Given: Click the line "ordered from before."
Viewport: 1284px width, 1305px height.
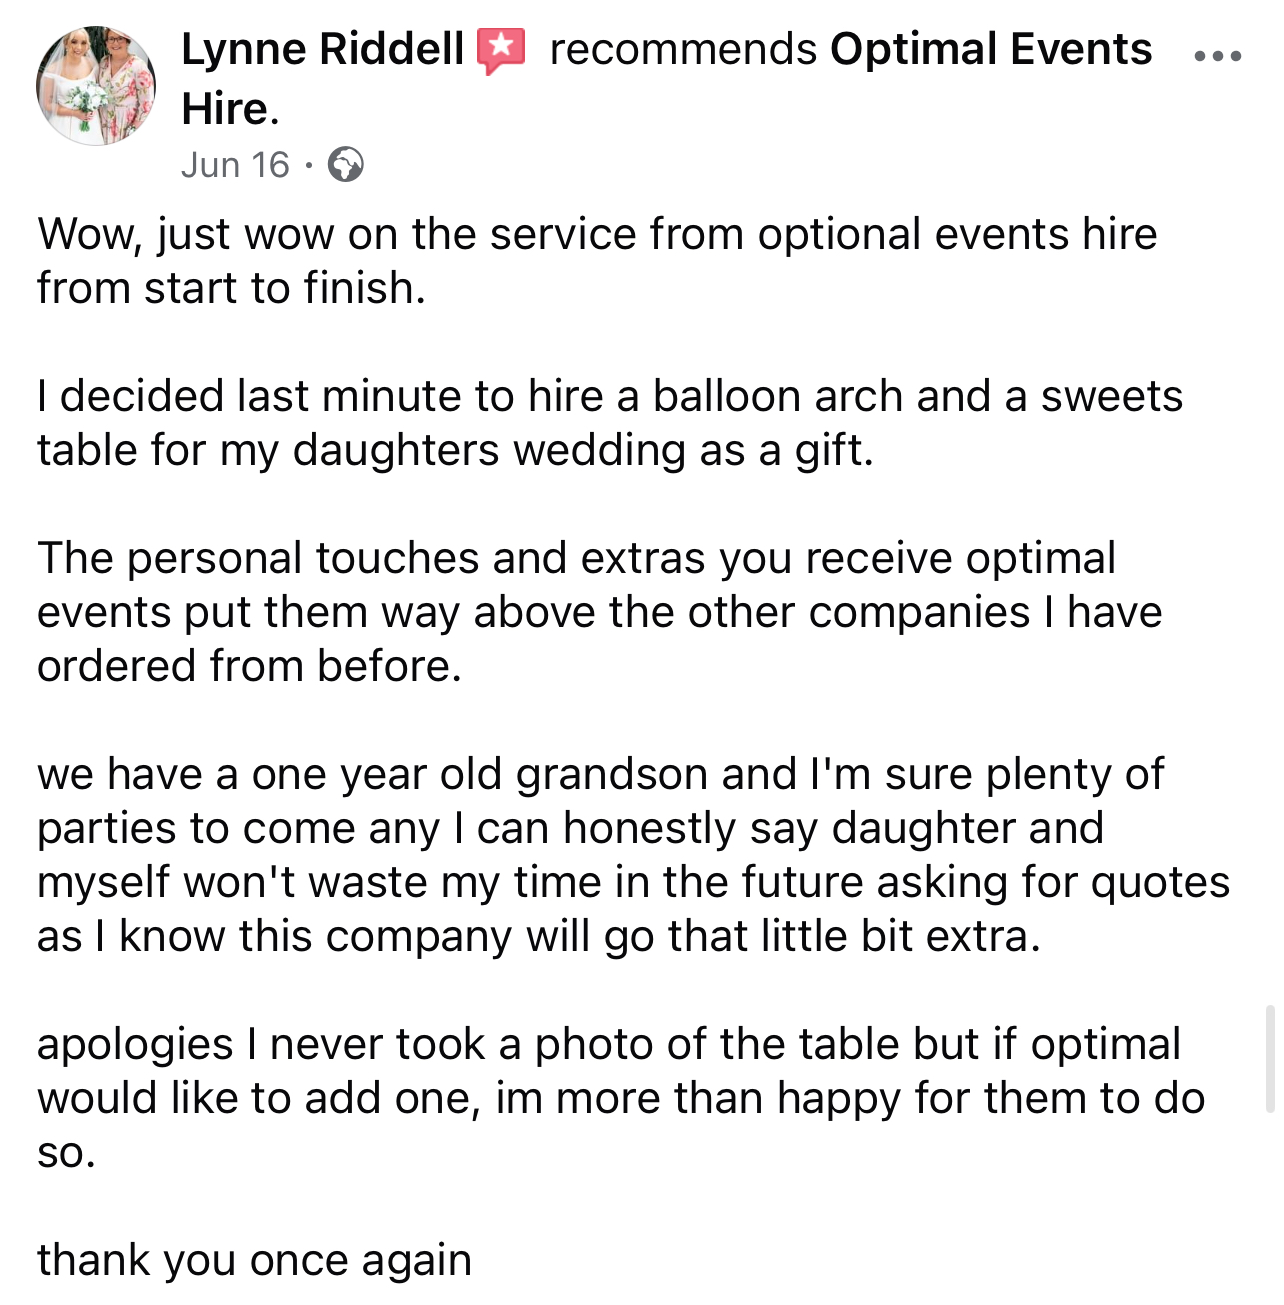Looking at the screenshot, I should click(x=250, y=666).
